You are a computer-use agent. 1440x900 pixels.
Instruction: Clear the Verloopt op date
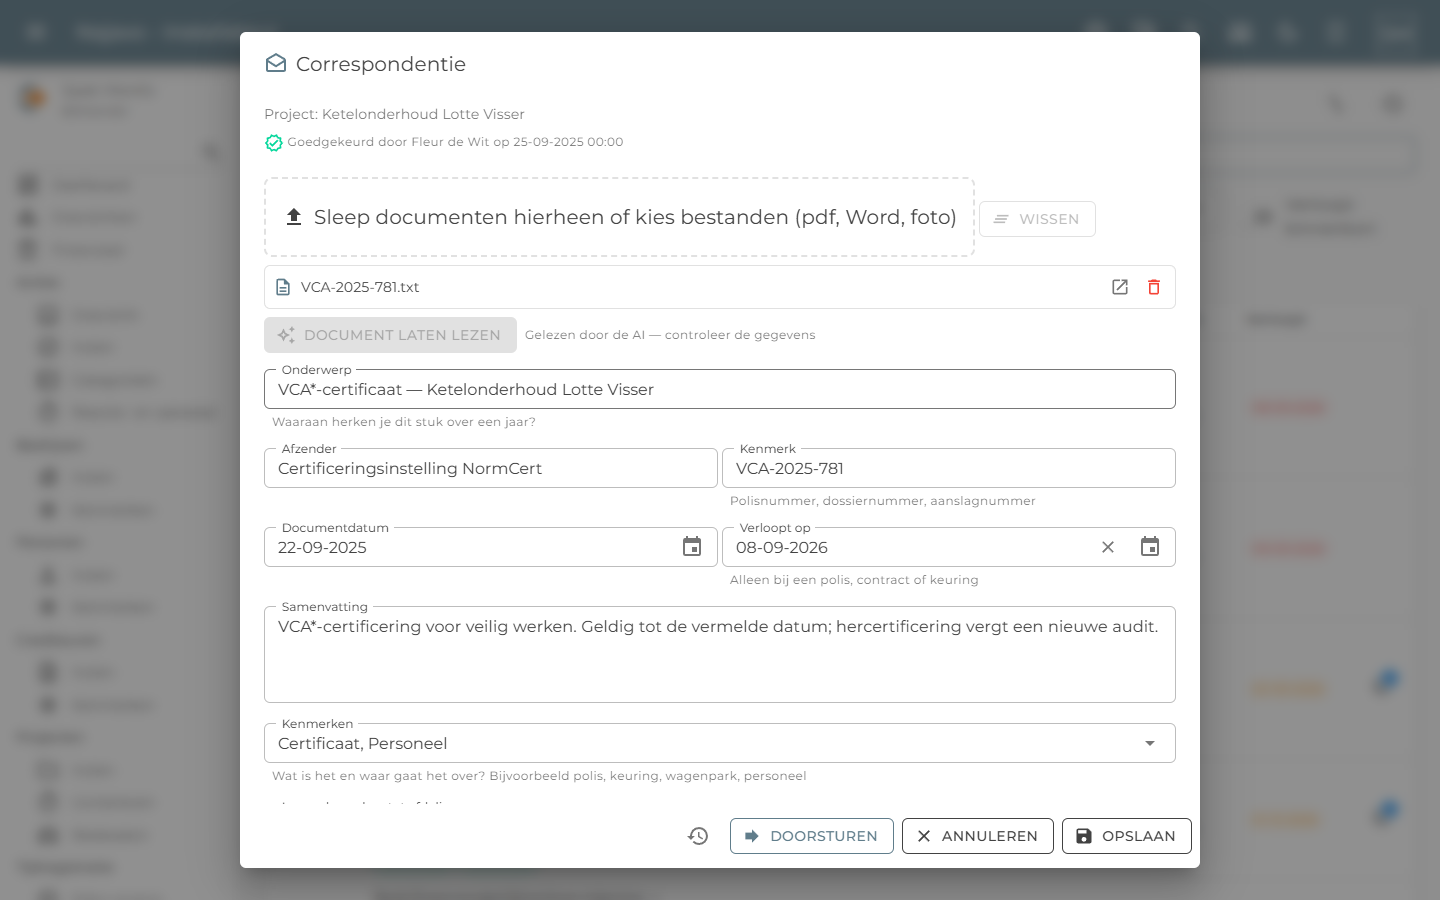[1108, 547]
